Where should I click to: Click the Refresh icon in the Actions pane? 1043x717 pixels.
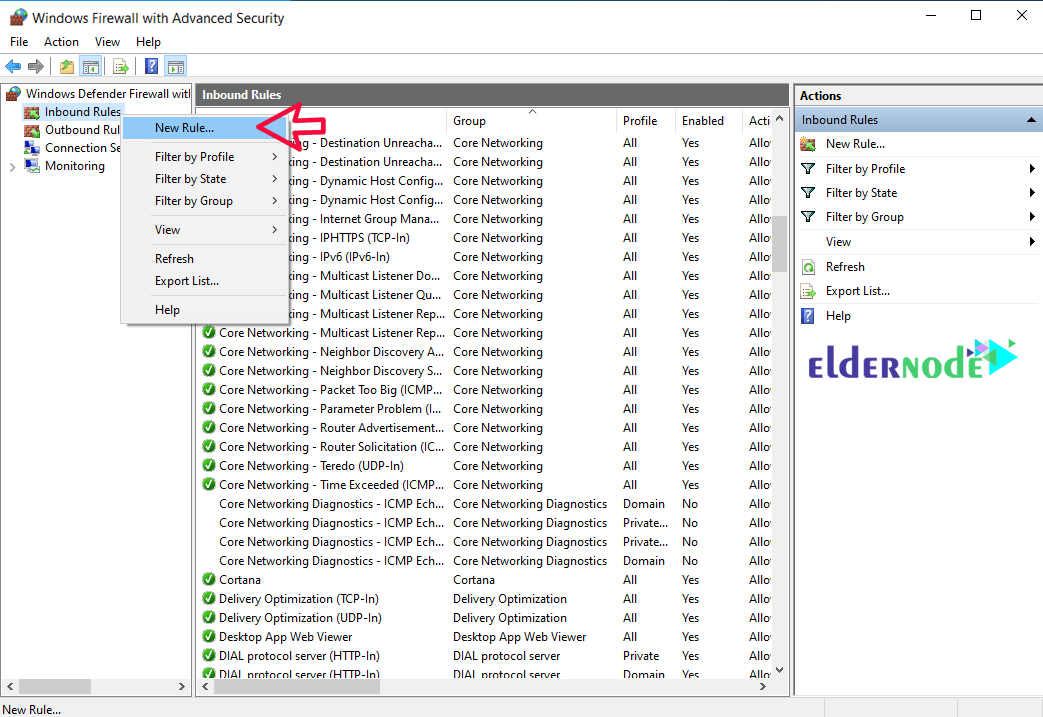808,266
